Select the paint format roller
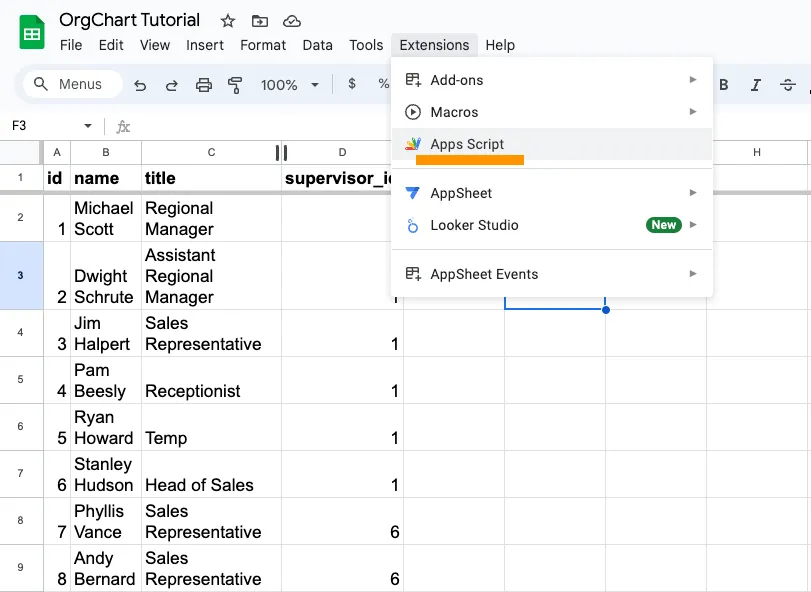The width and height of the screenshot is (811, 592). point(236,85)
